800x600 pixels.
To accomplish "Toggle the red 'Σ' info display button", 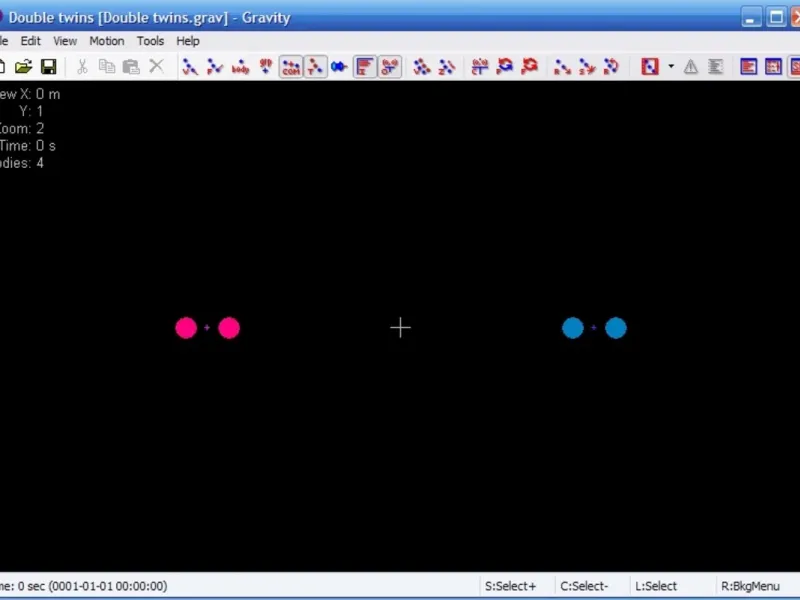I will (365, 66).
